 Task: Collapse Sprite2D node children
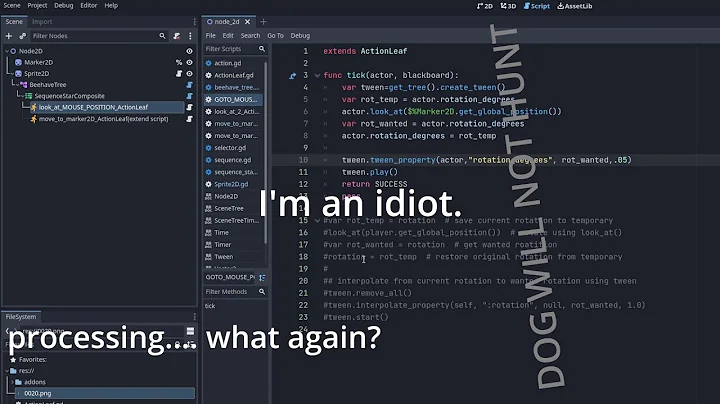[12, 73]
